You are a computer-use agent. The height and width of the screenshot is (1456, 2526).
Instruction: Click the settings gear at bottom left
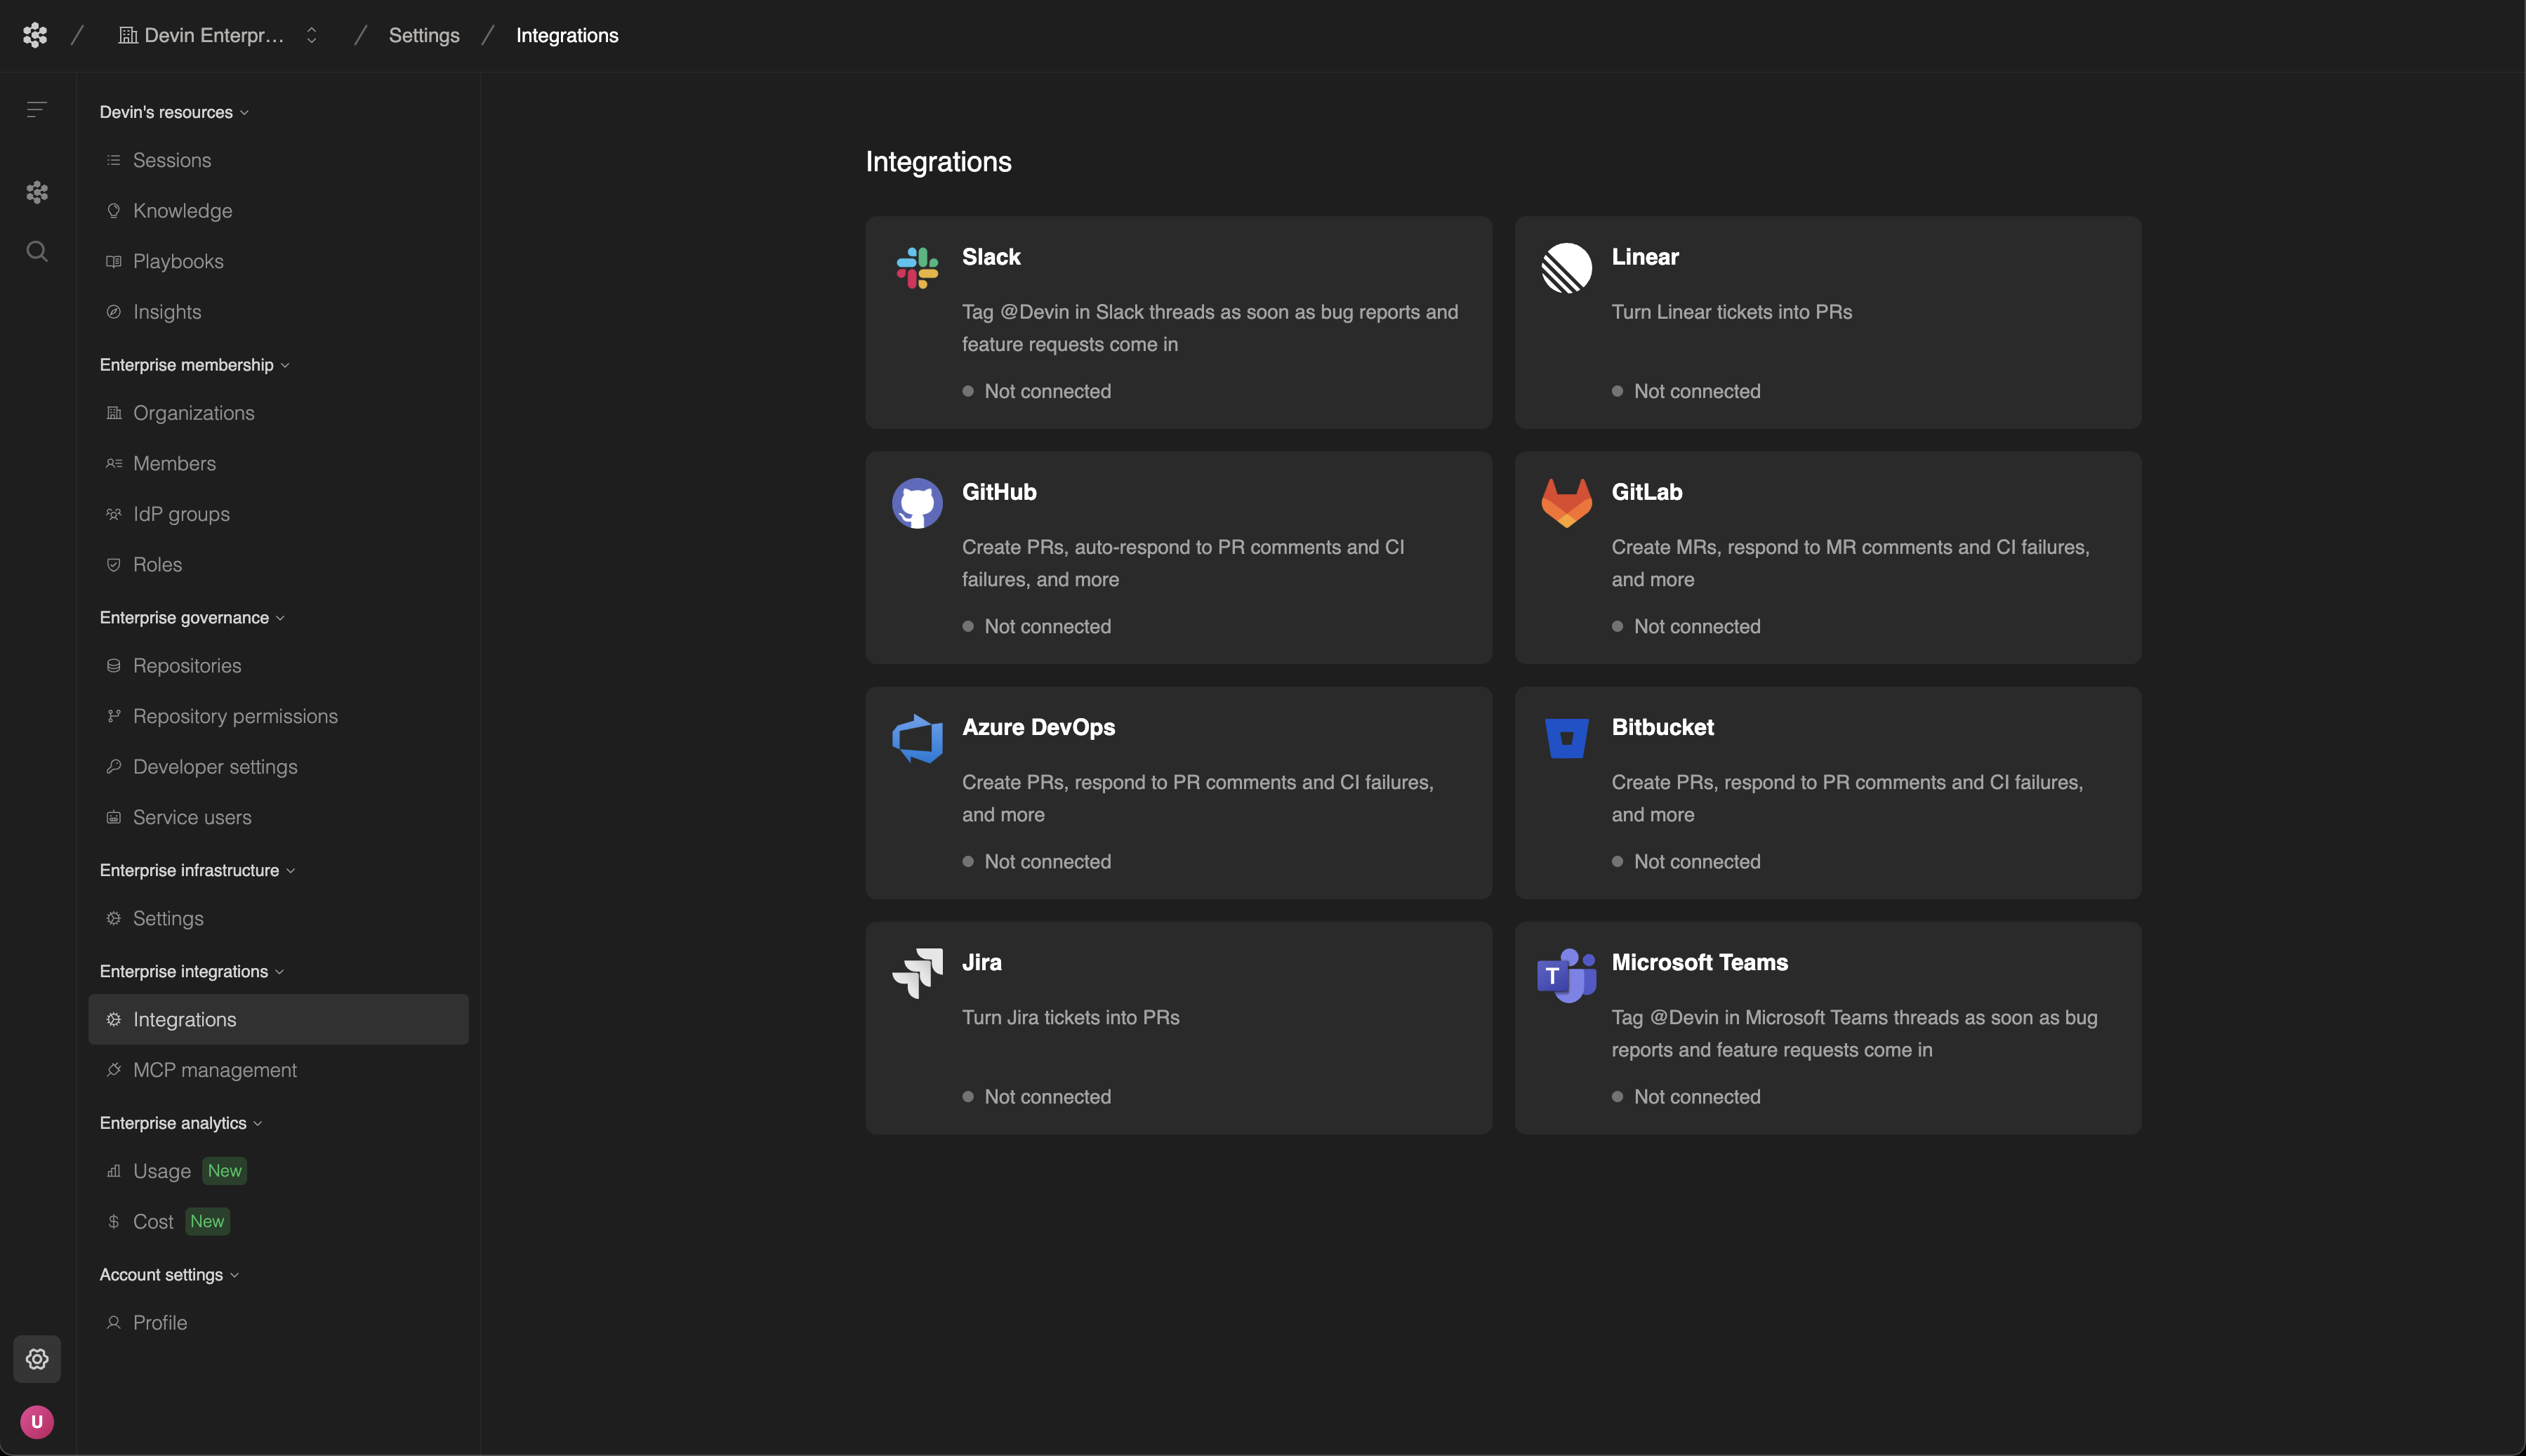pyautogui.click(x=37, y=1358)
